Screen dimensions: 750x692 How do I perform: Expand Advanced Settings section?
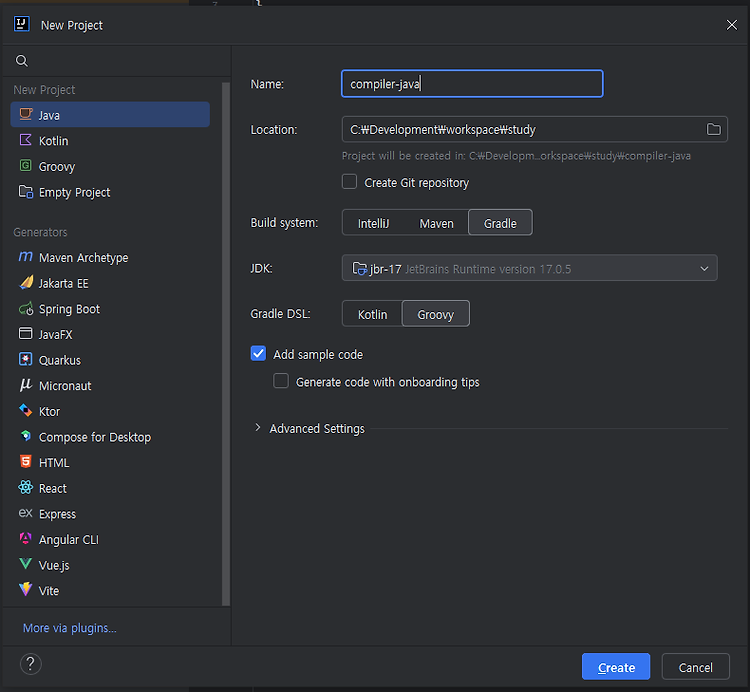point(258,428)
